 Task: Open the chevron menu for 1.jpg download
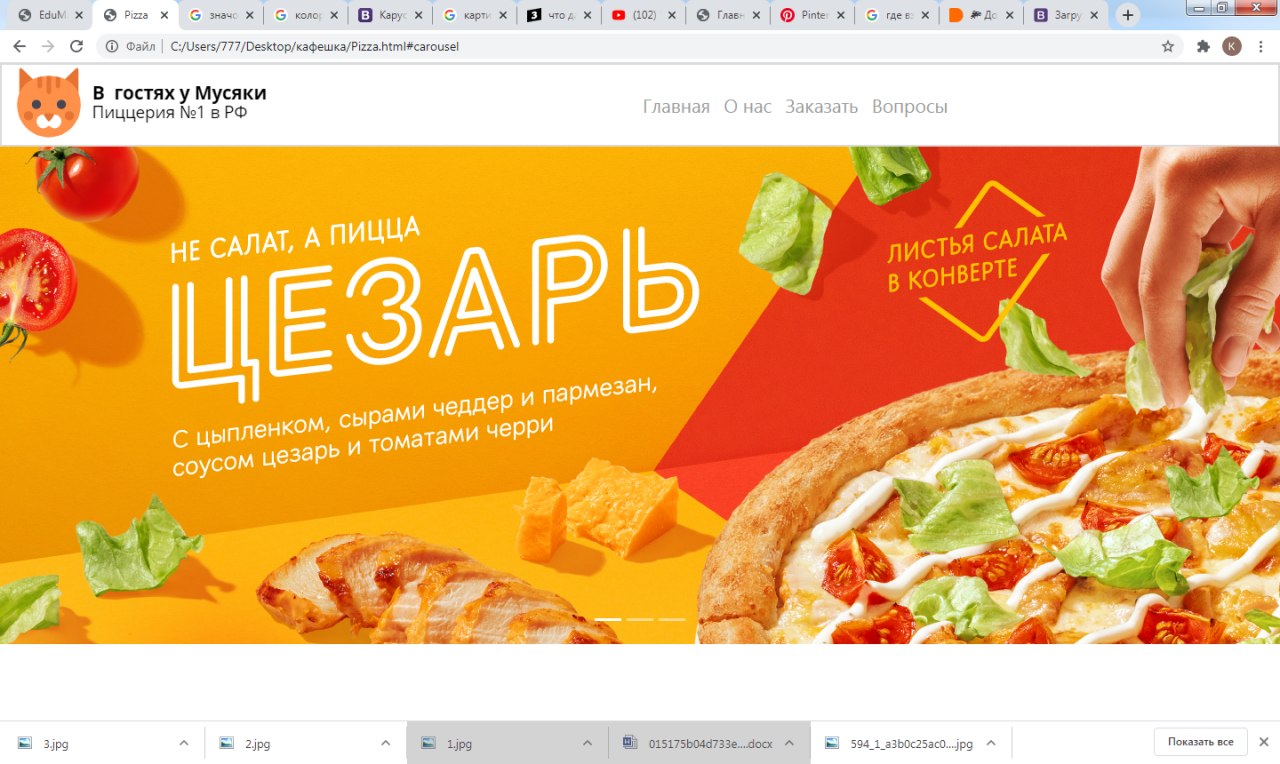click(588, 743)
